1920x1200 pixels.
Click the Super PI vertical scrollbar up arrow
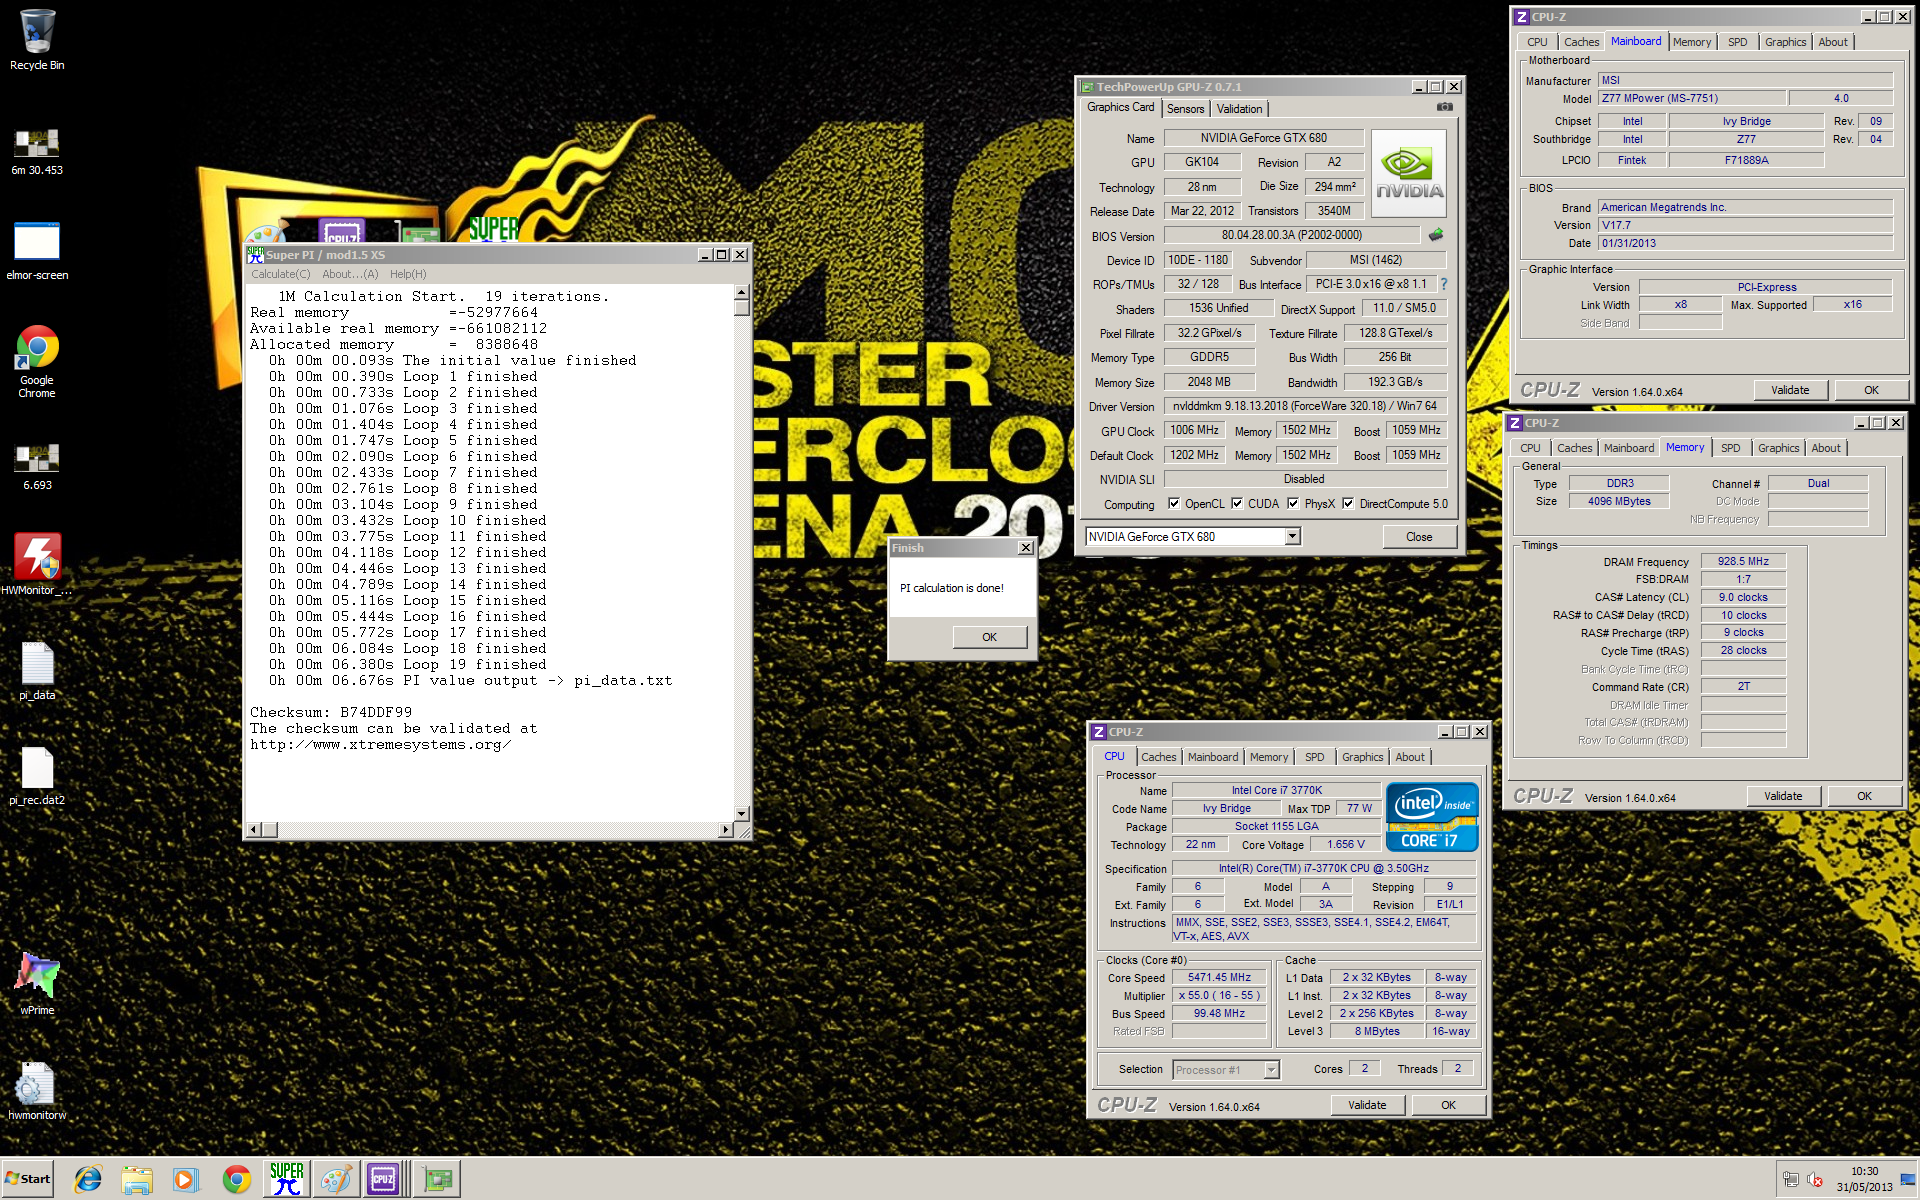click(742, 292)
